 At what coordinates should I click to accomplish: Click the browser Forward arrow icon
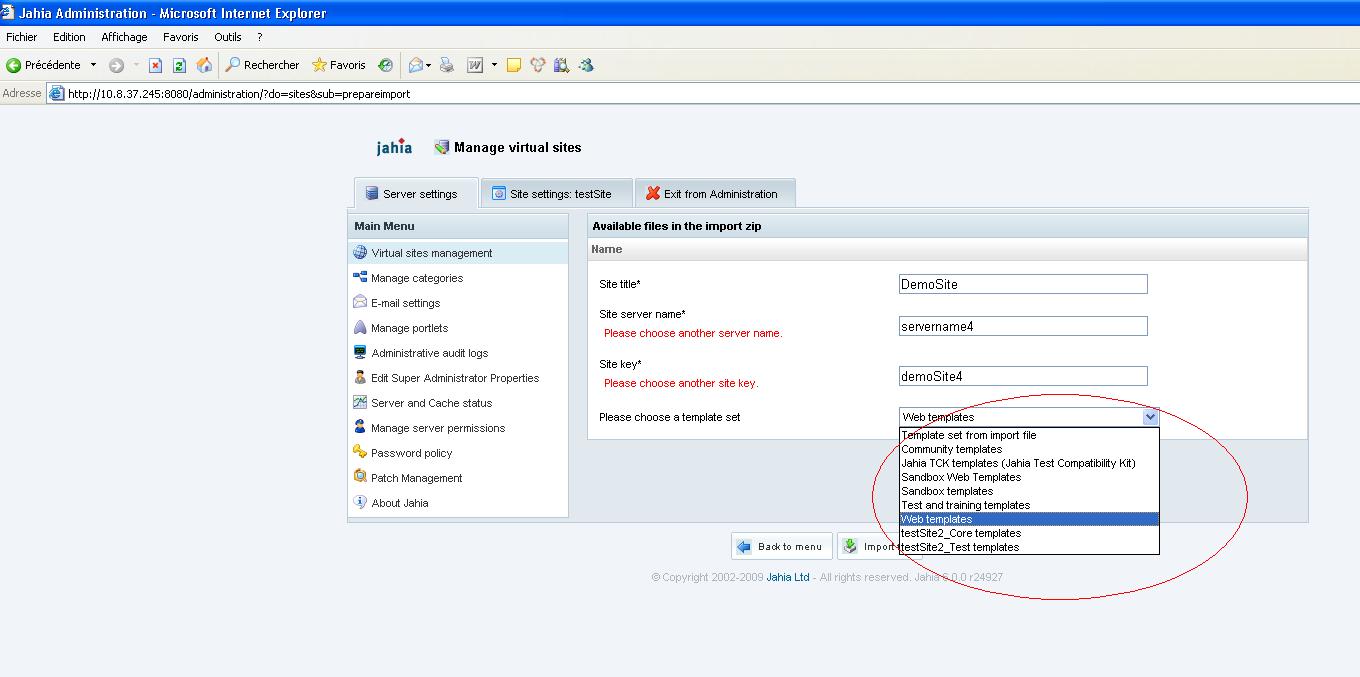pyautogui.click(x=117, y=65)
